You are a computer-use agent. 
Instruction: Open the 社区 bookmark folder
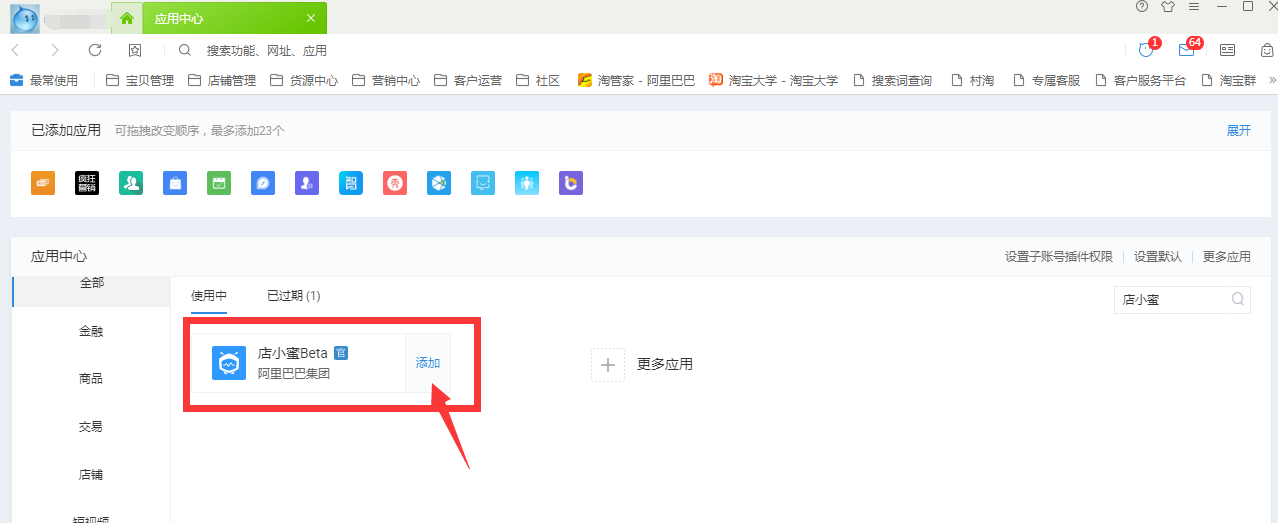click(538, 81)
